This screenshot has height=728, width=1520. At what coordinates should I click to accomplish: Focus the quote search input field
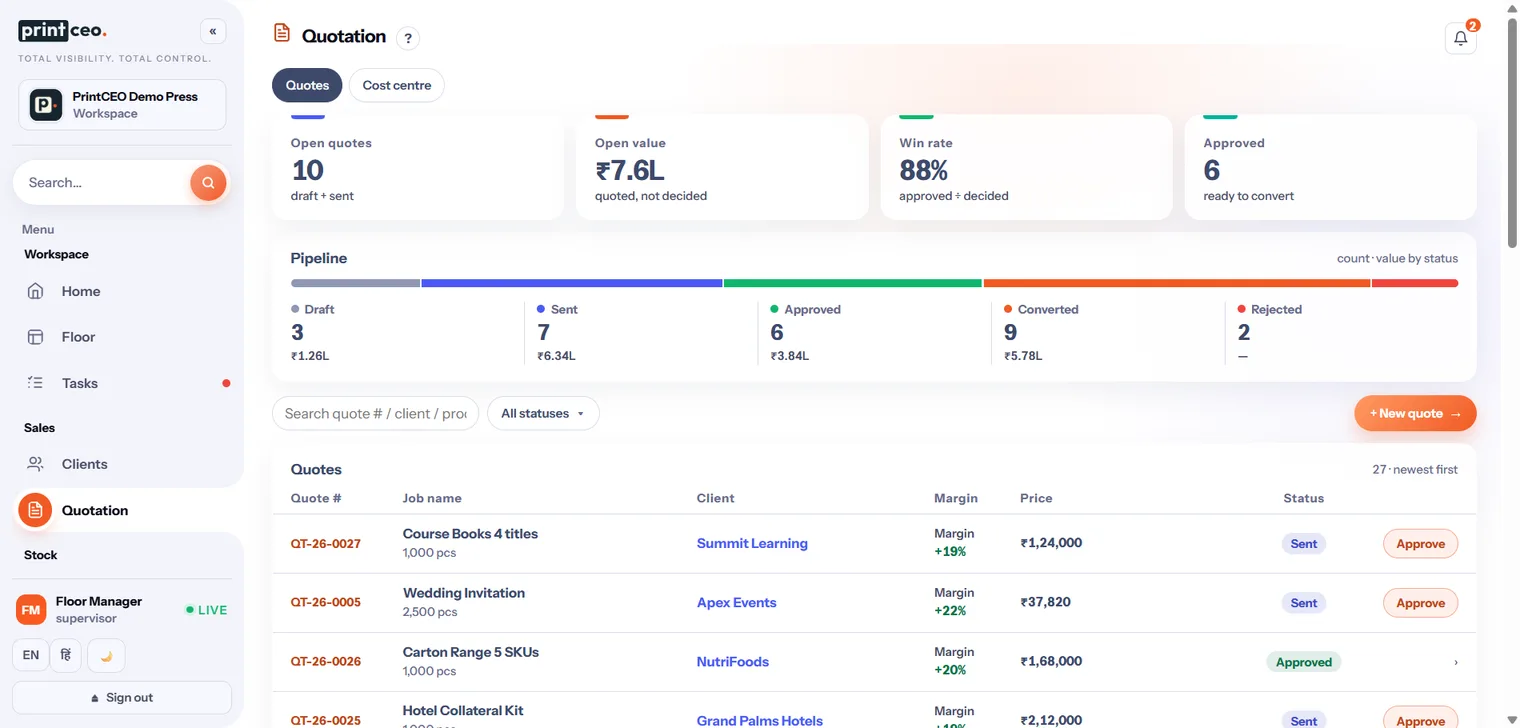click(x=375, y=413)
